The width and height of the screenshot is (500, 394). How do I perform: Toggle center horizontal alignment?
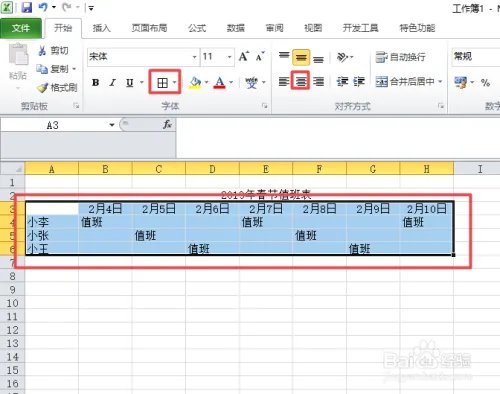(x=301, y=81)
